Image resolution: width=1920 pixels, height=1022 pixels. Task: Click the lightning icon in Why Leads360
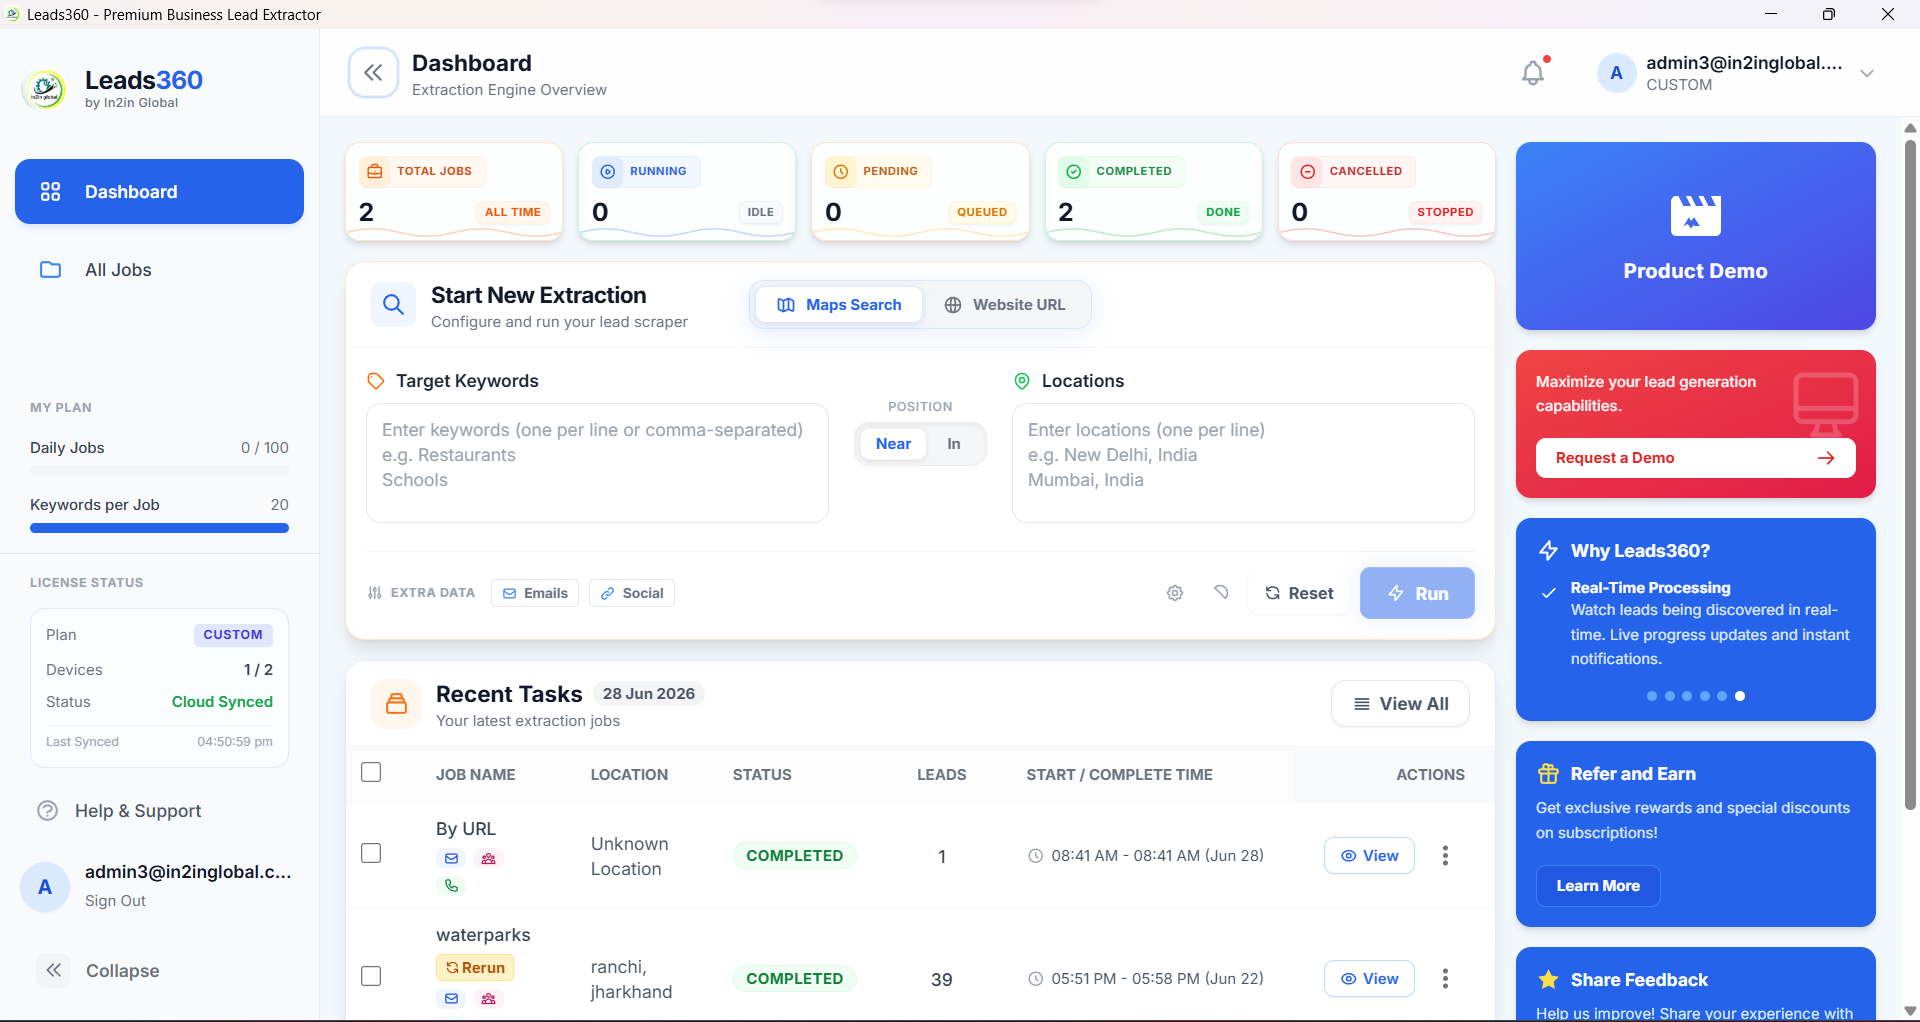click(1548, 551)
